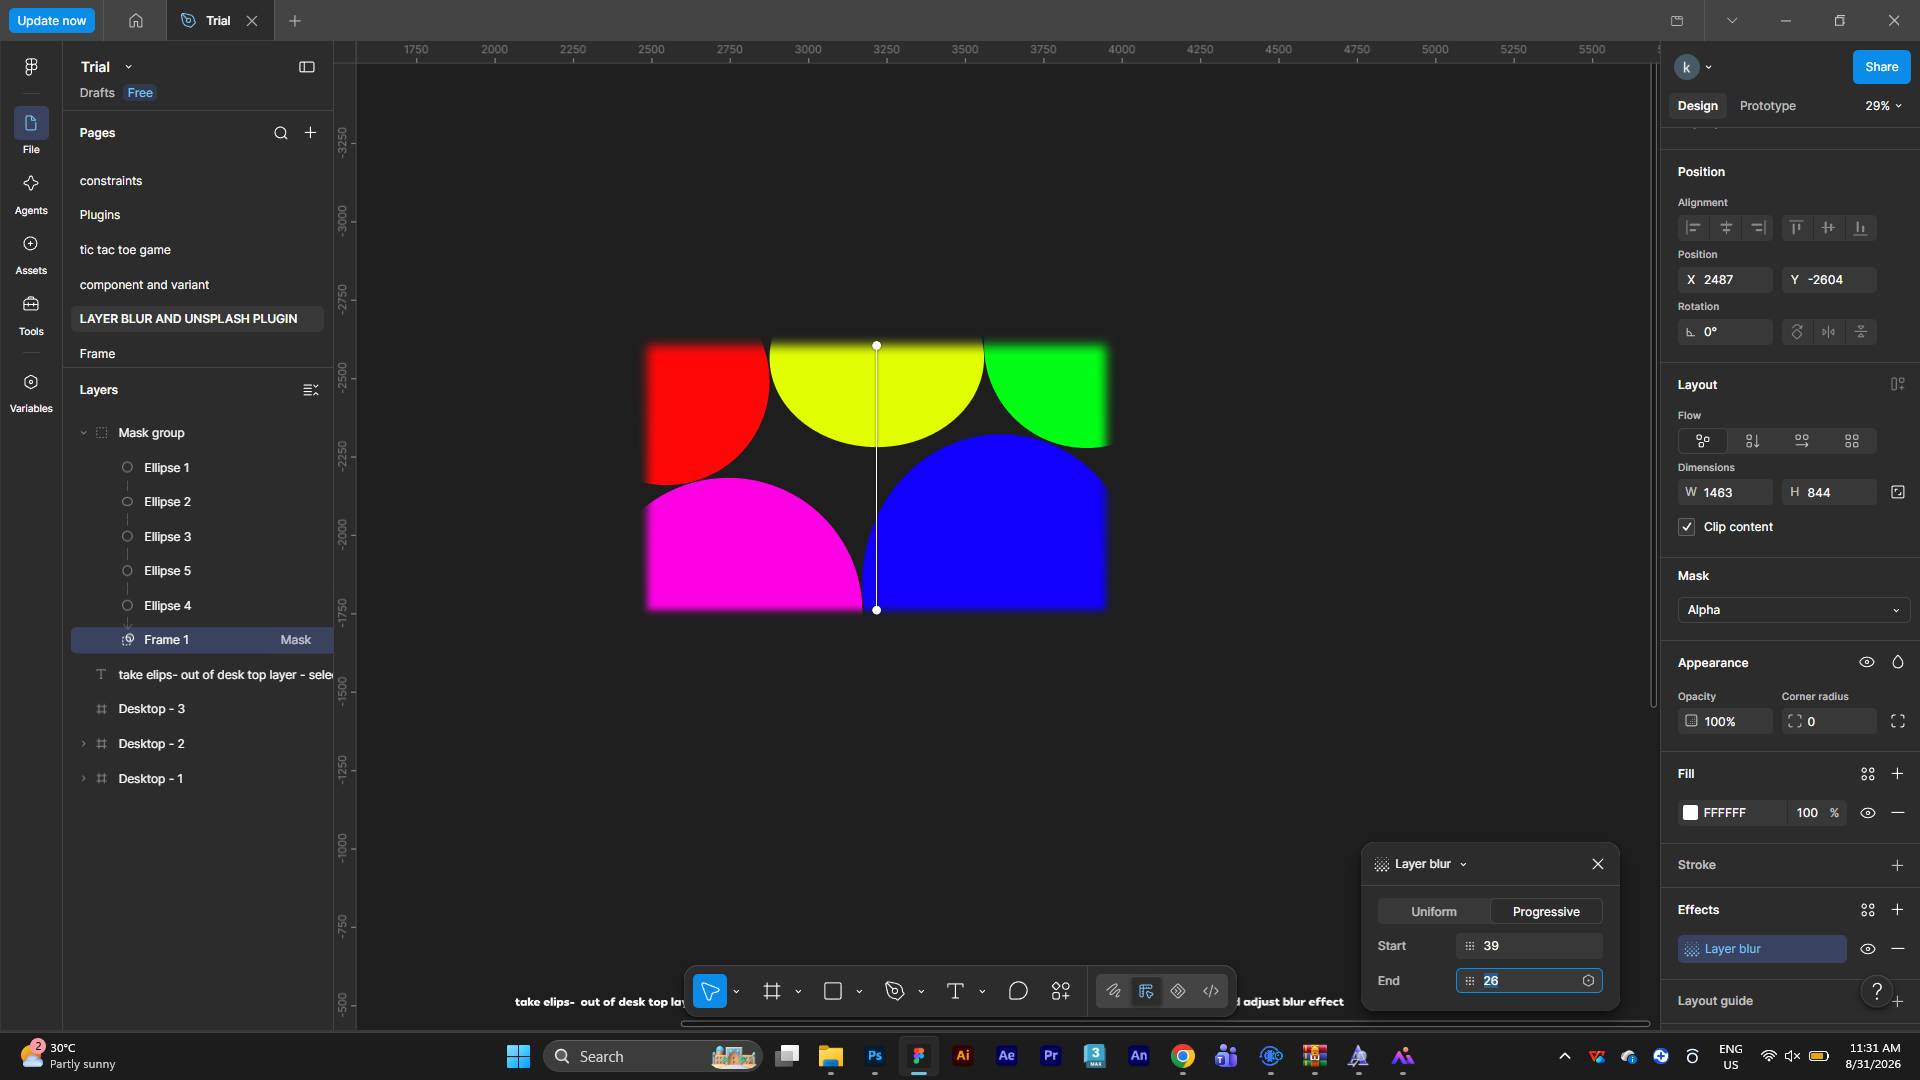The image size is (1920, 1080).
Task: Select the Frame tool in the toolbar
Action: pyautogui.click(x=772, y=991)
